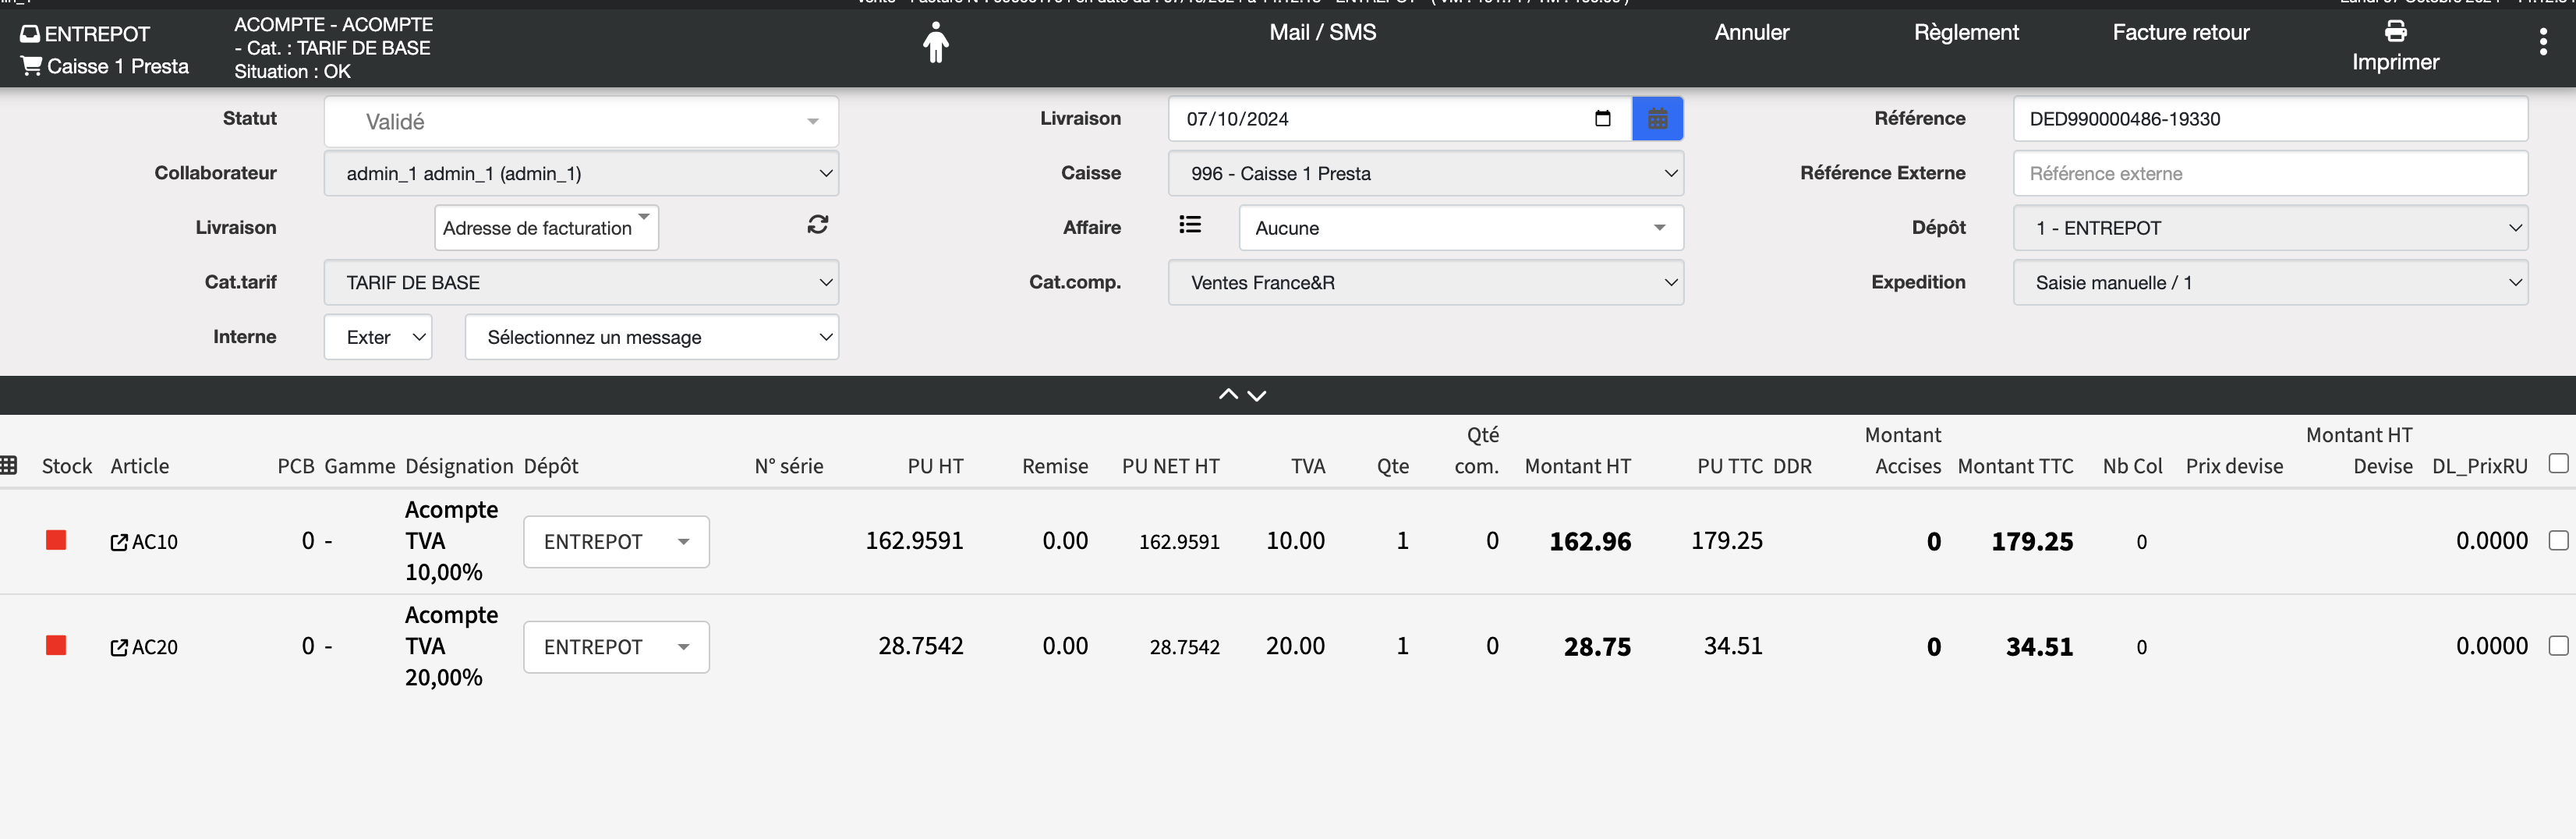Check the checkbox on the AC10 row
Image resolution: width=2576 pixels, height=839 pixels.
point(2557,540)
